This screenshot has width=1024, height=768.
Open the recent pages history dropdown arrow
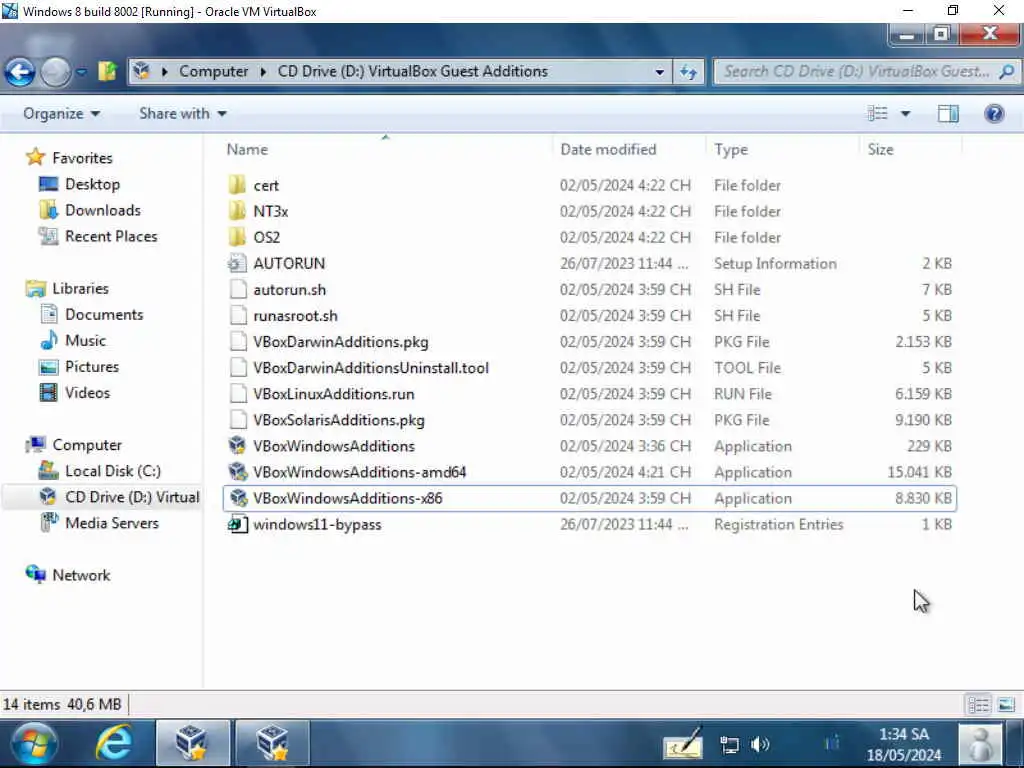pos(81,72)
